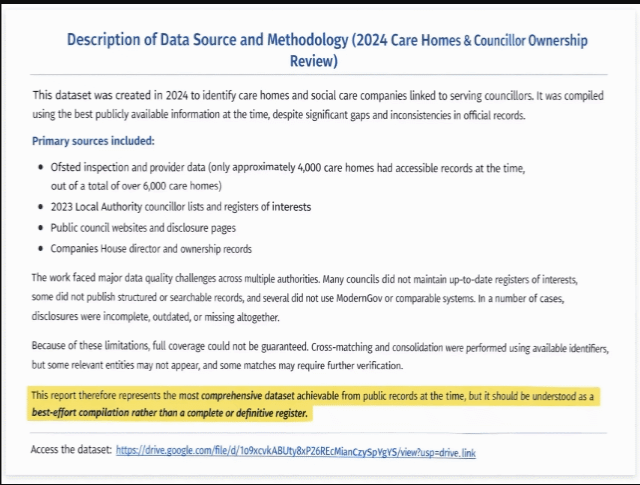Click the 'Description of Data Source and Methodology' title
This screenshot has height=485, width=640.
[327, 50]
